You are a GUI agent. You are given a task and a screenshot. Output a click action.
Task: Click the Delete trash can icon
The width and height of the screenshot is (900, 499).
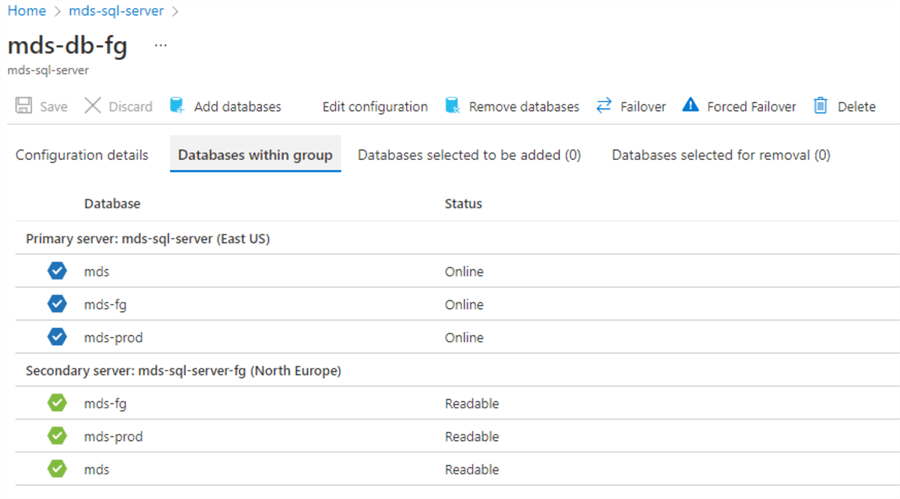coord(821,106)
